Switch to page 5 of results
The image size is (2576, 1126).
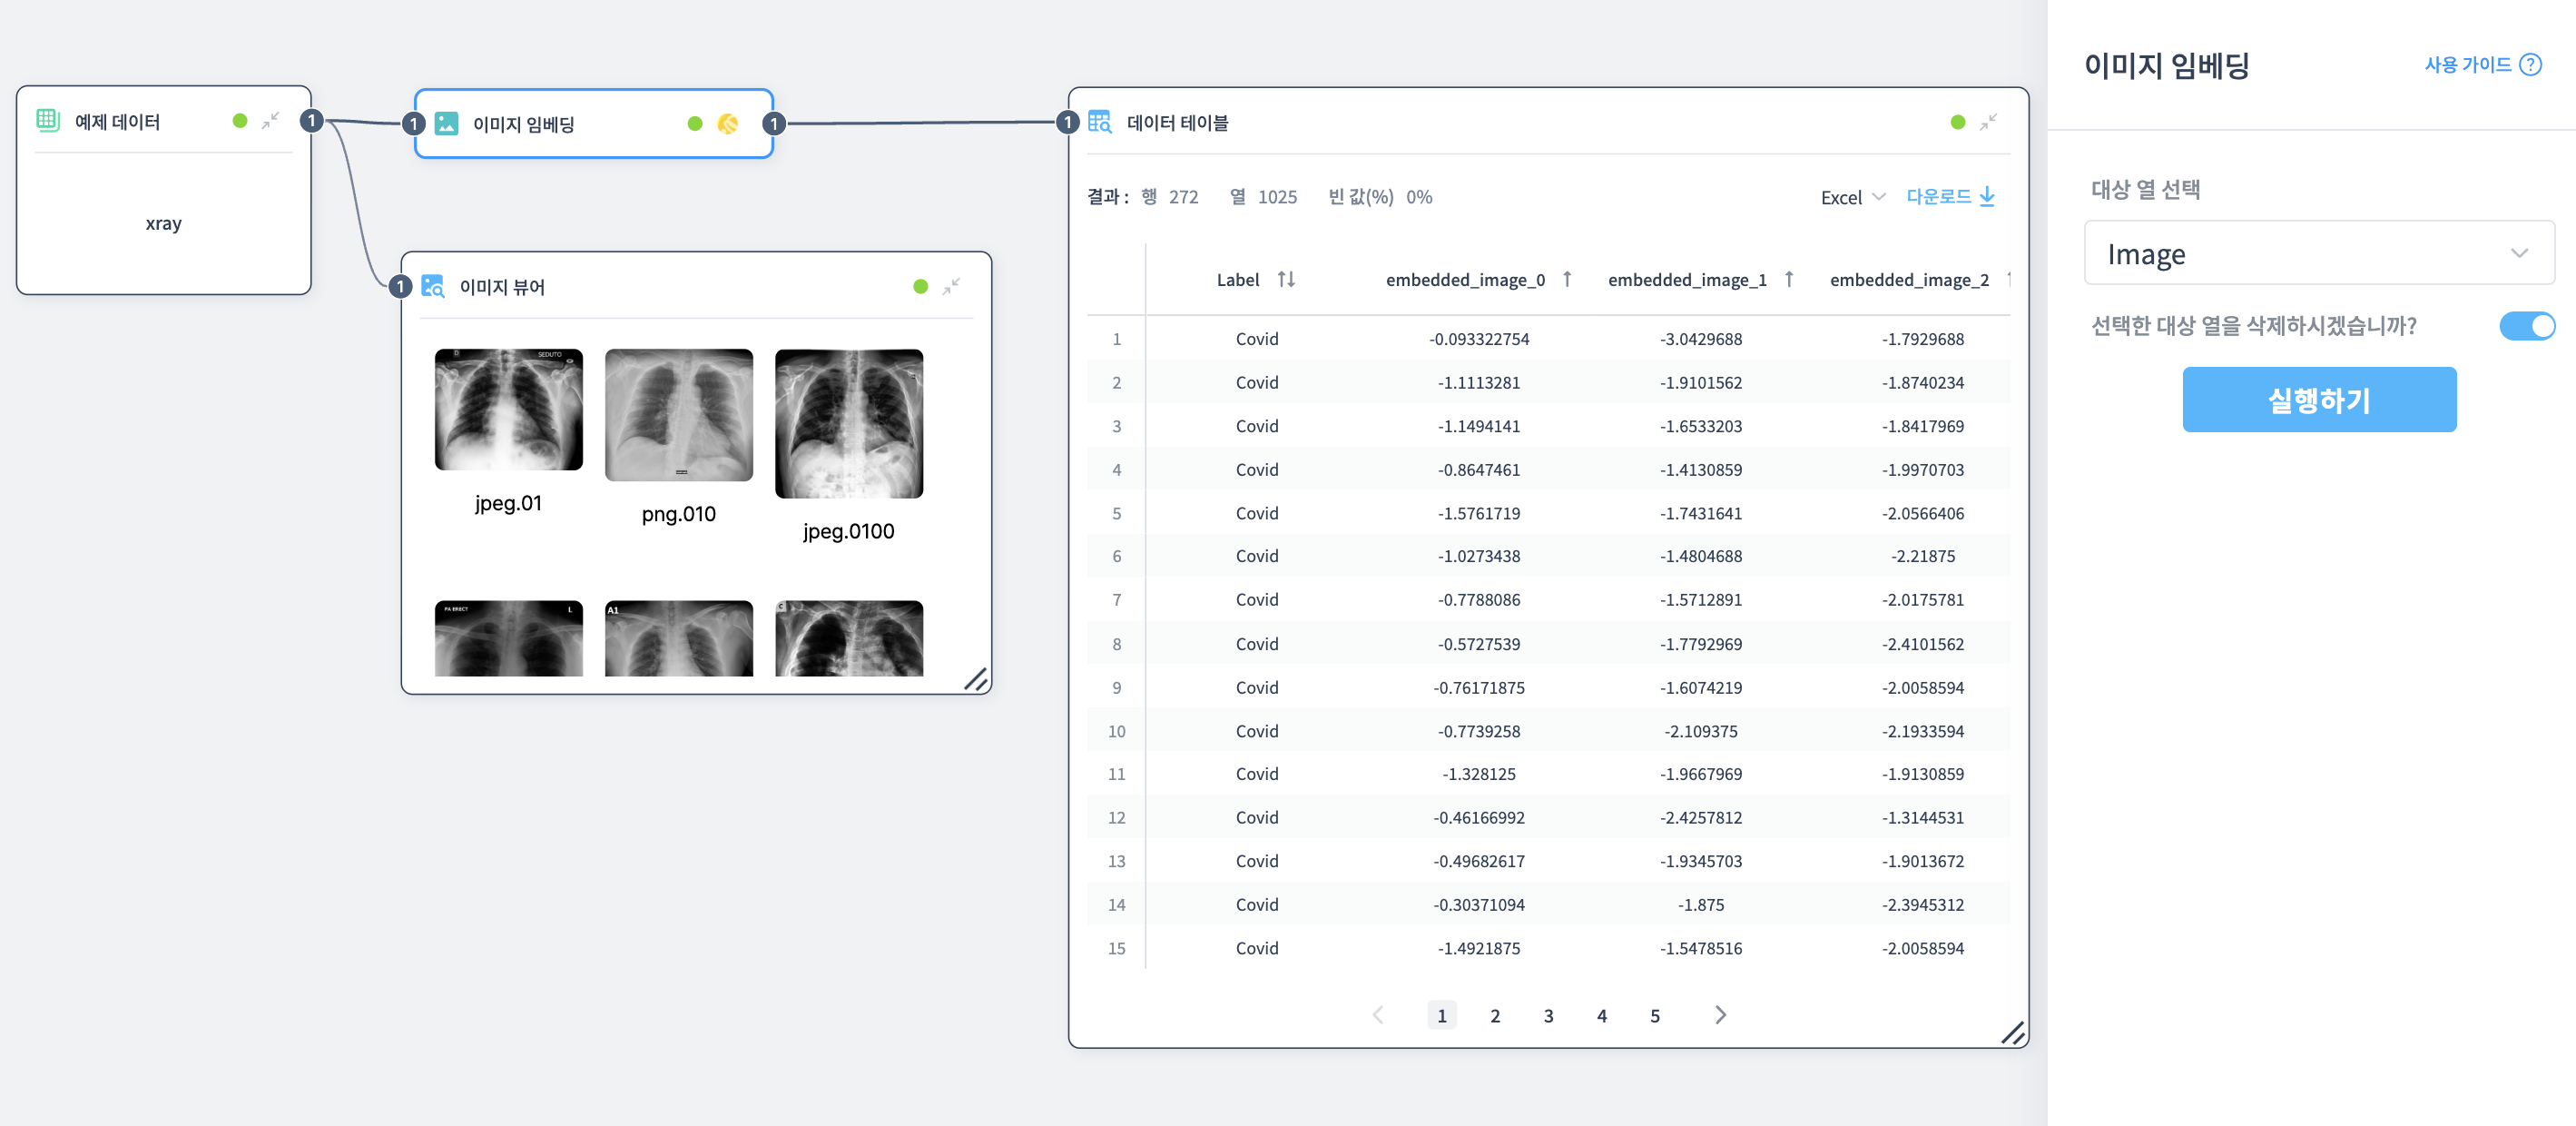pyautogui.click(x=1654, y=1016)
